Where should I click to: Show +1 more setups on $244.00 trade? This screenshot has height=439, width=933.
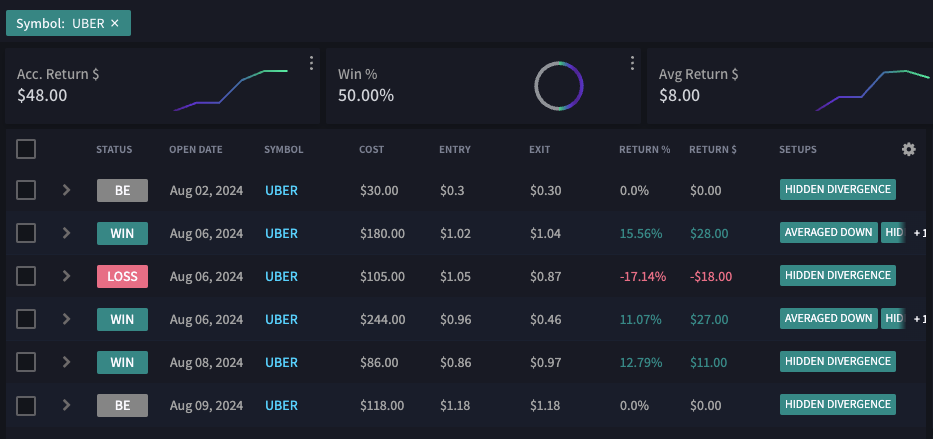click(920, 319)
